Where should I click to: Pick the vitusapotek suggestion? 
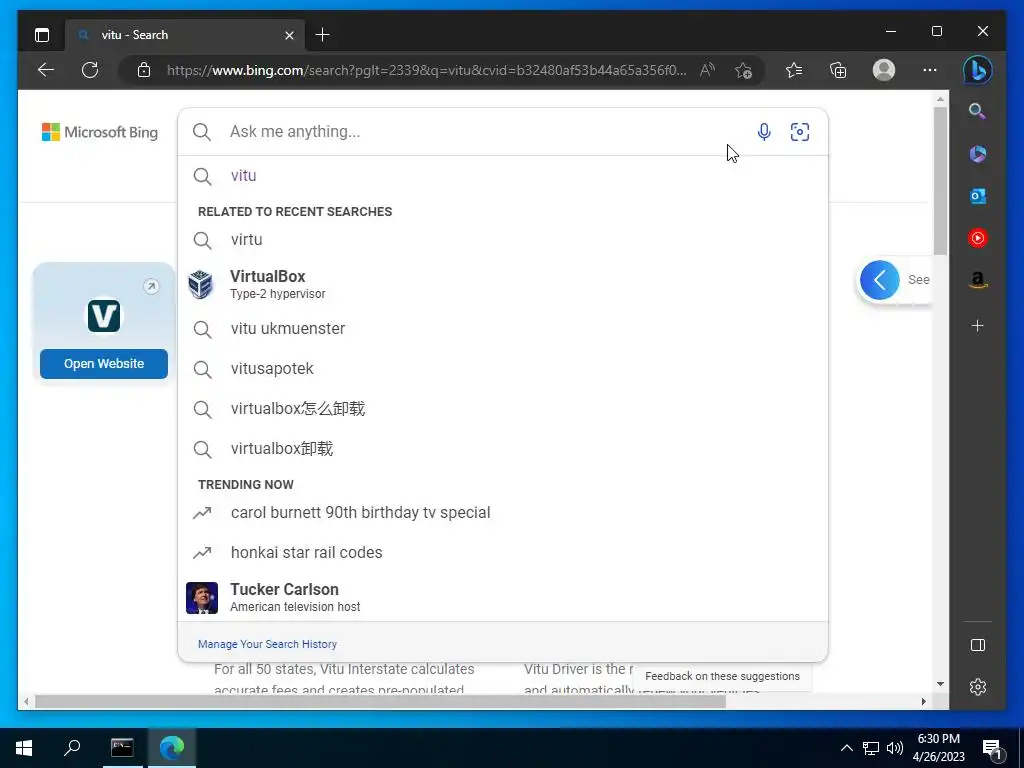pyautogui.click(x=503, y=369)
